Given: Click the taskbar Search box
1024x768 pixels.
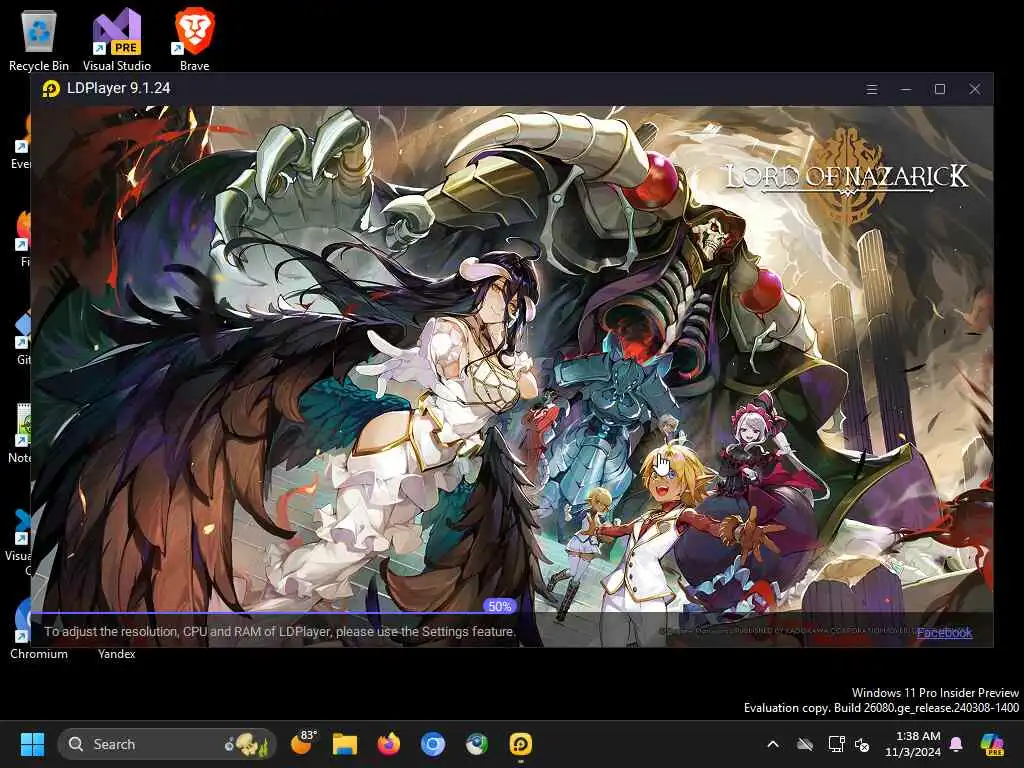Looking at the screenshot, I should coord(167,744).
